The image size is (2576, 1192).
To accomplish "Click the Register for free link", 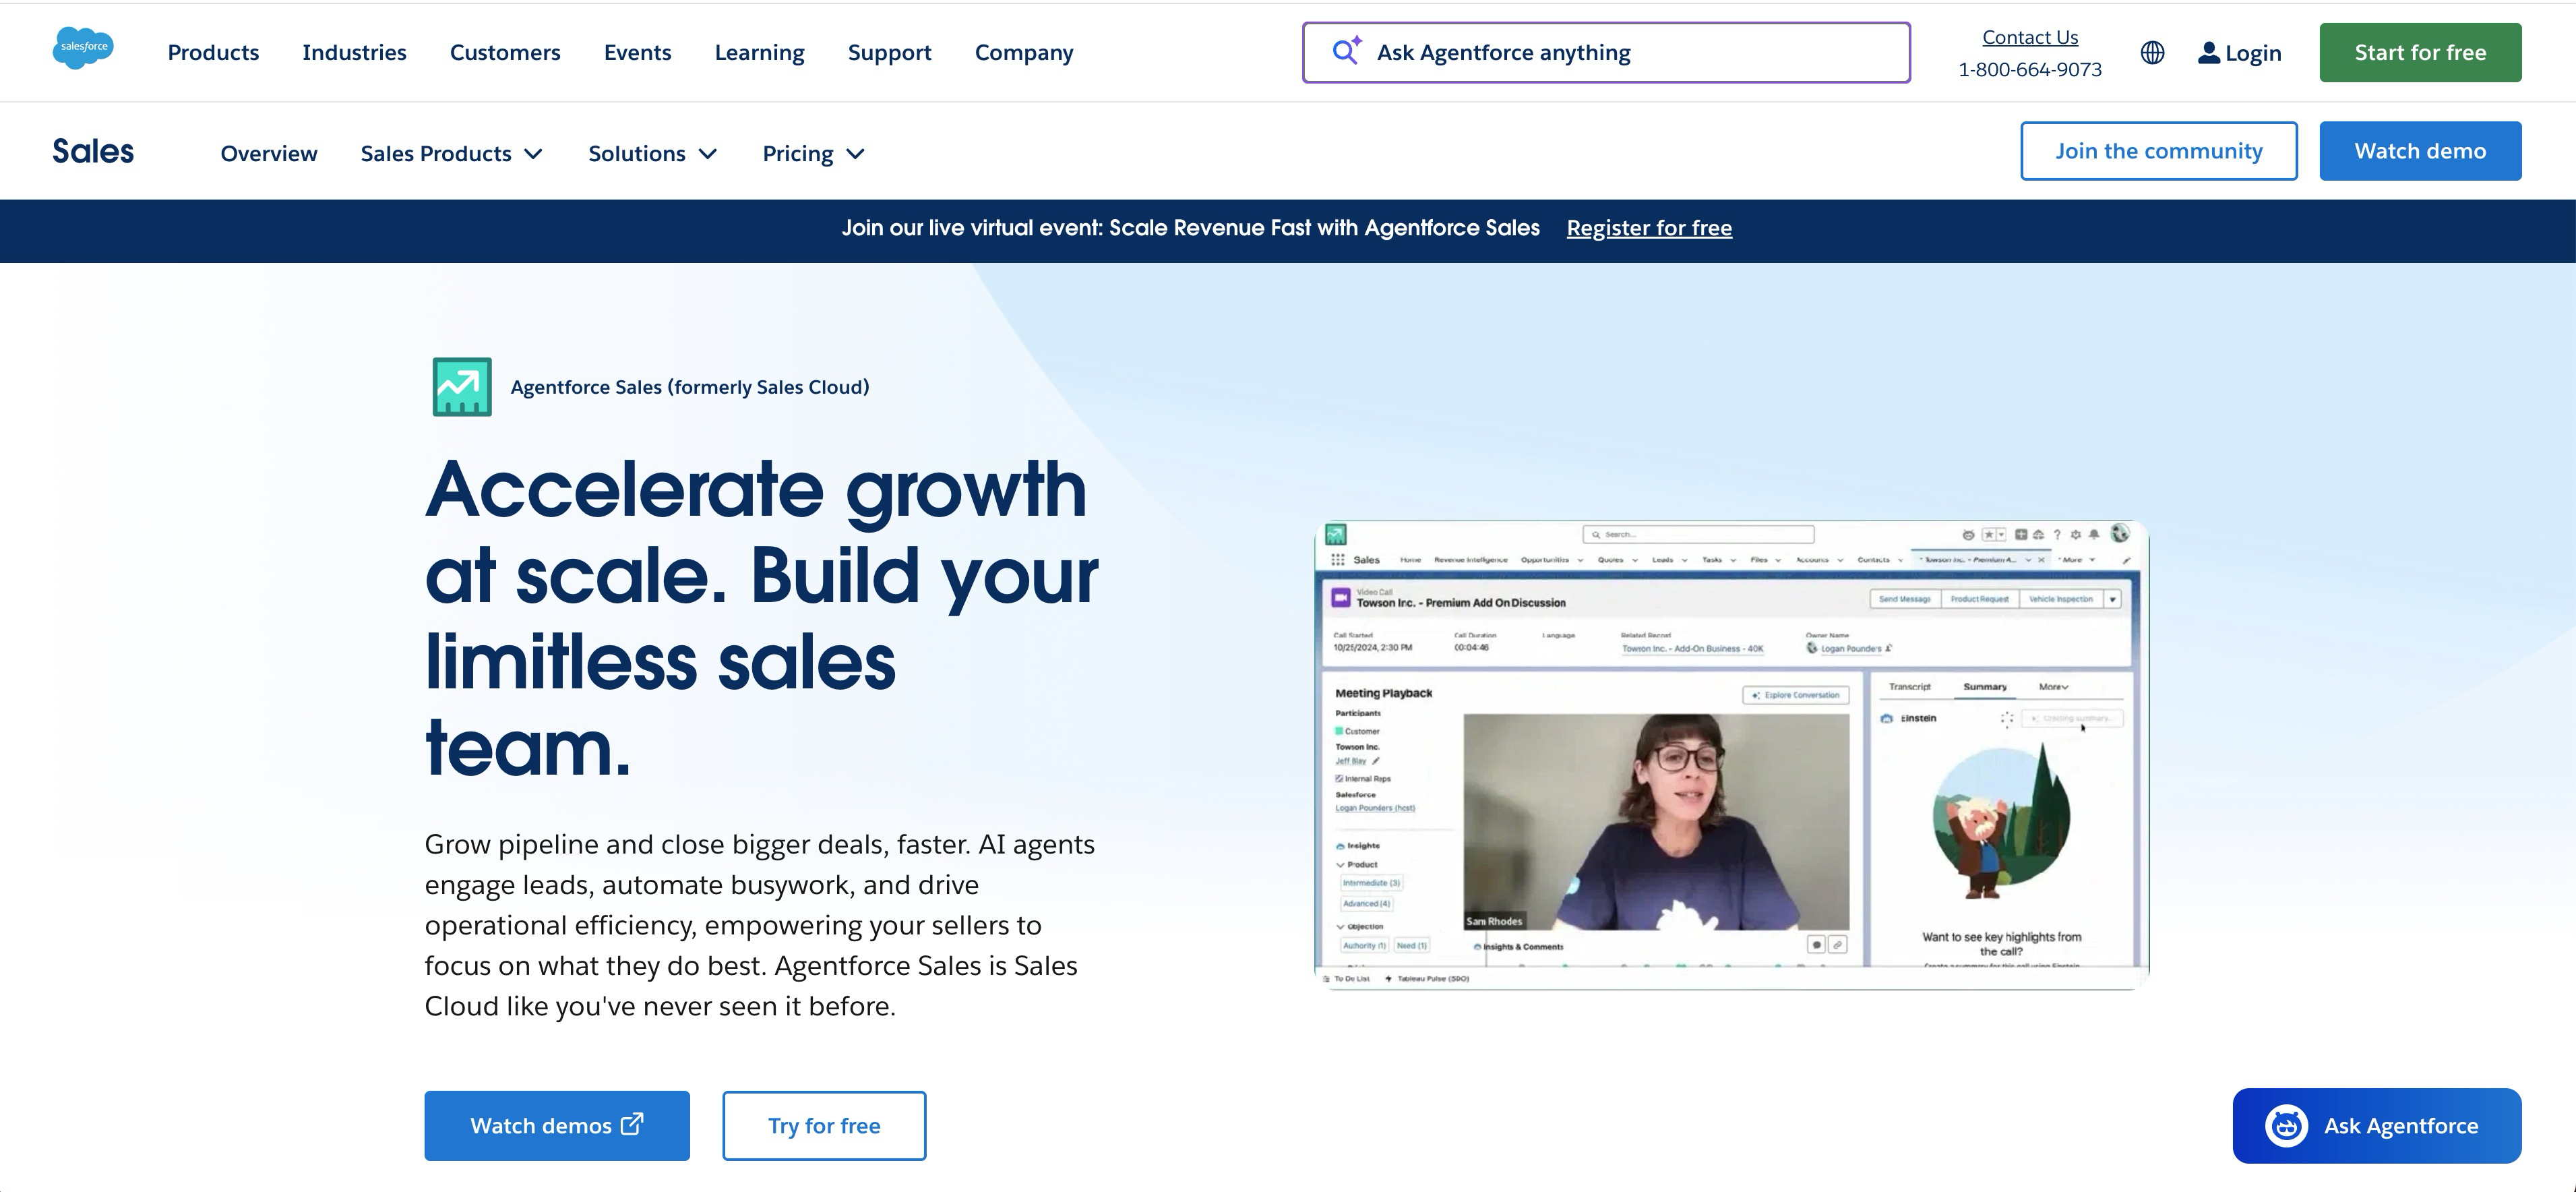I will point(1649,228).
